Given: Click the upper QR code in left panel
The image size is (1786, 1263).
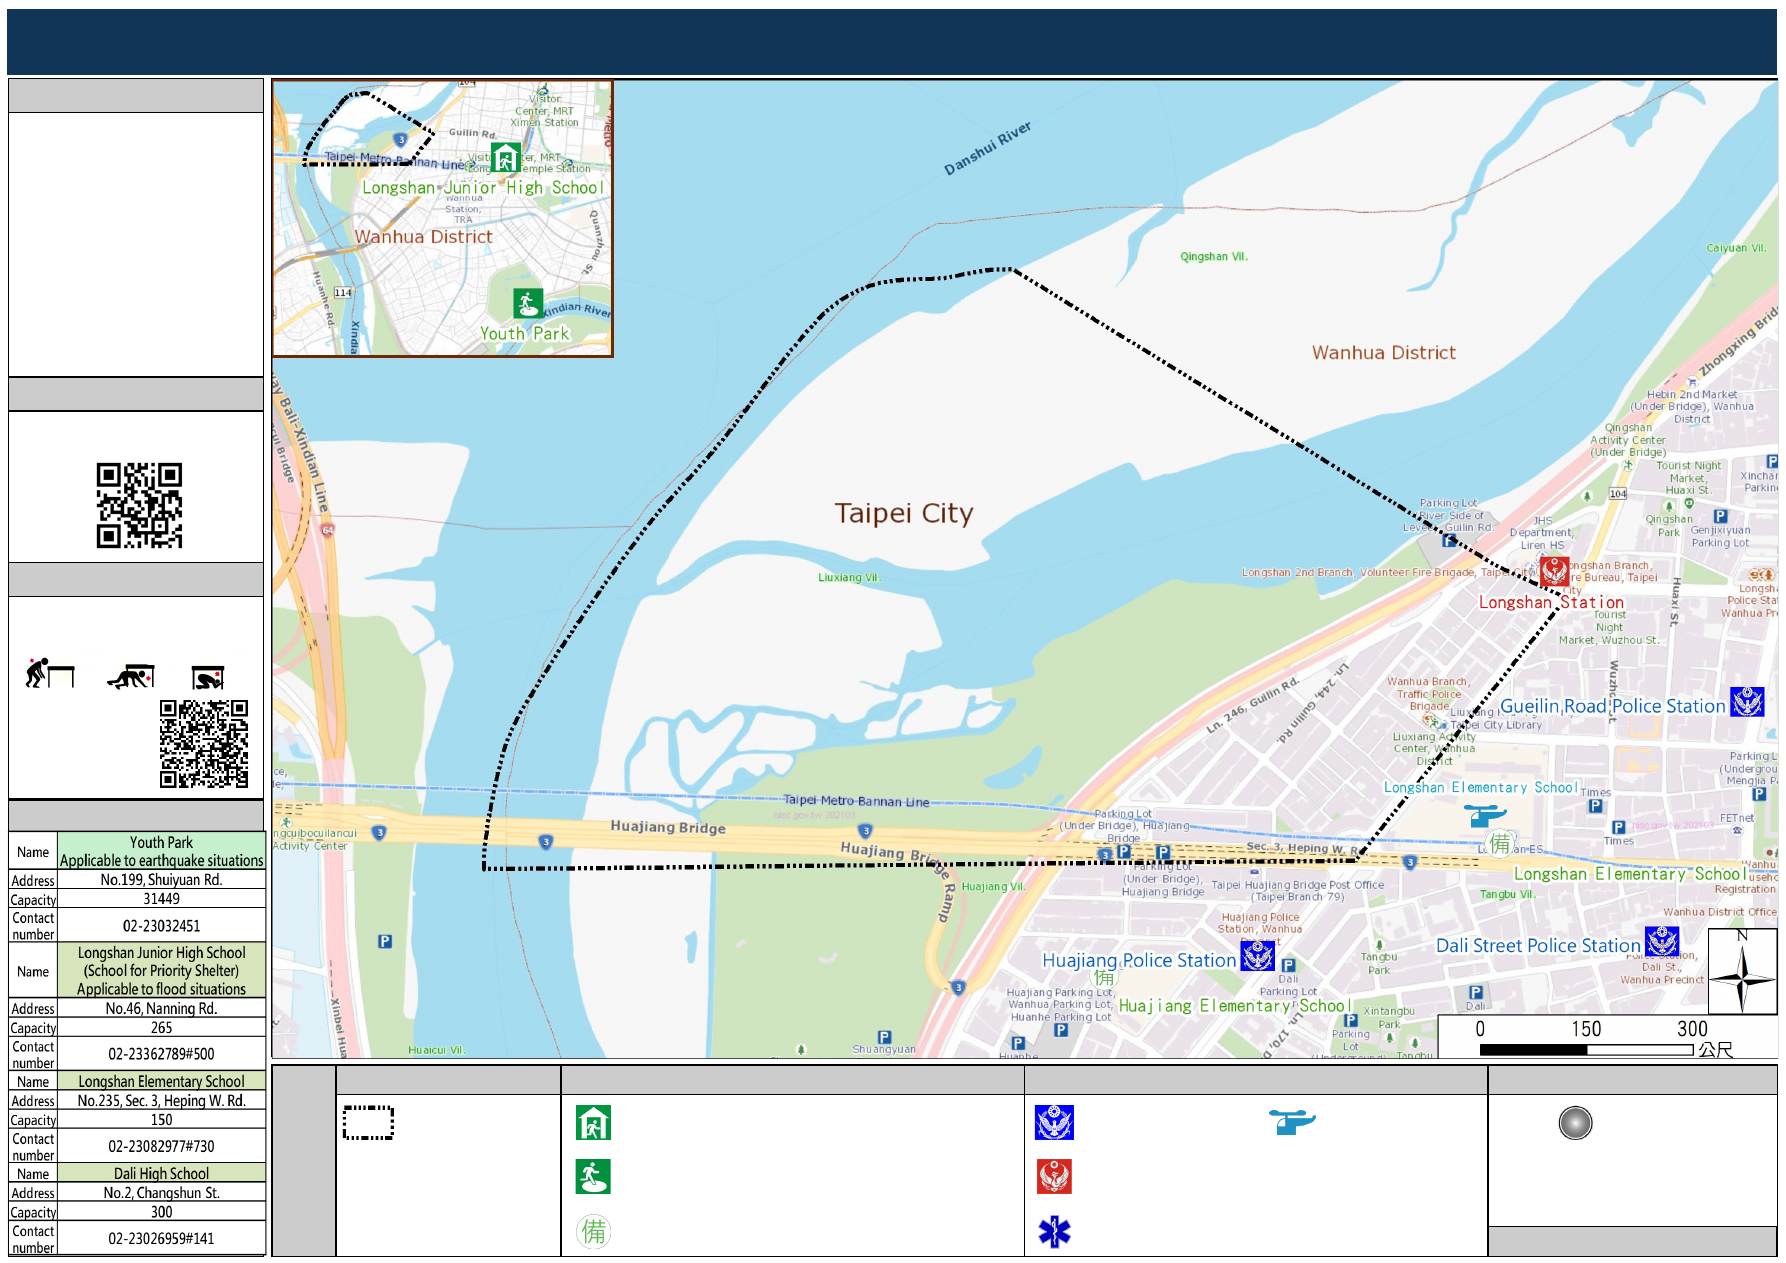Looking at the screenshot, I should tap(139, 505).
